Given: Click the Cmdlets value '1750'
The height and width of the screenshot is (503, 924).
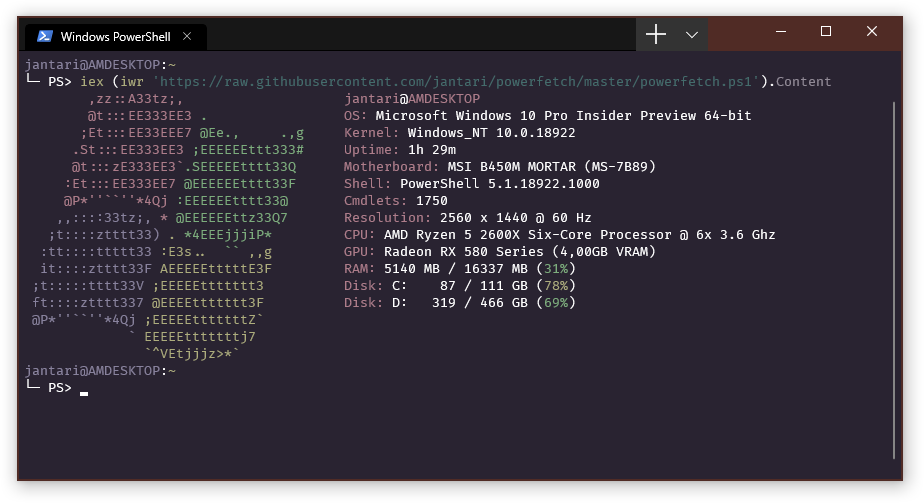Looking at the screenshot, I should pos(432,201).
